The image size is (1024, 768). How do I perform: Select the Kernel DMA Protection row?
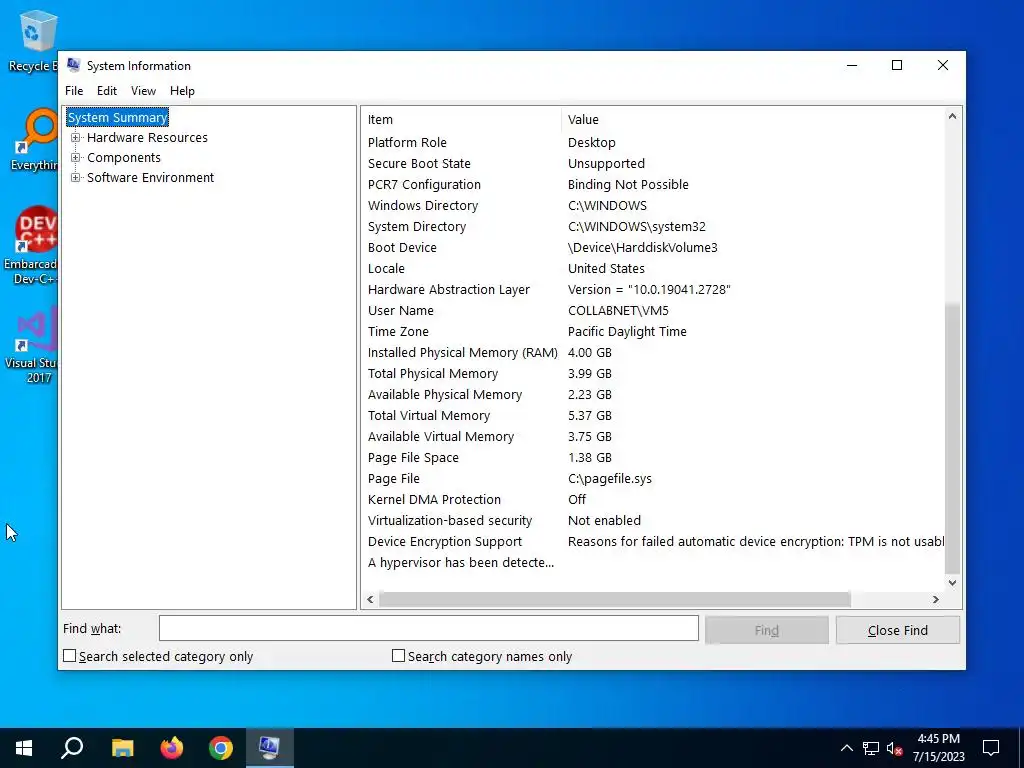(653, 500)
